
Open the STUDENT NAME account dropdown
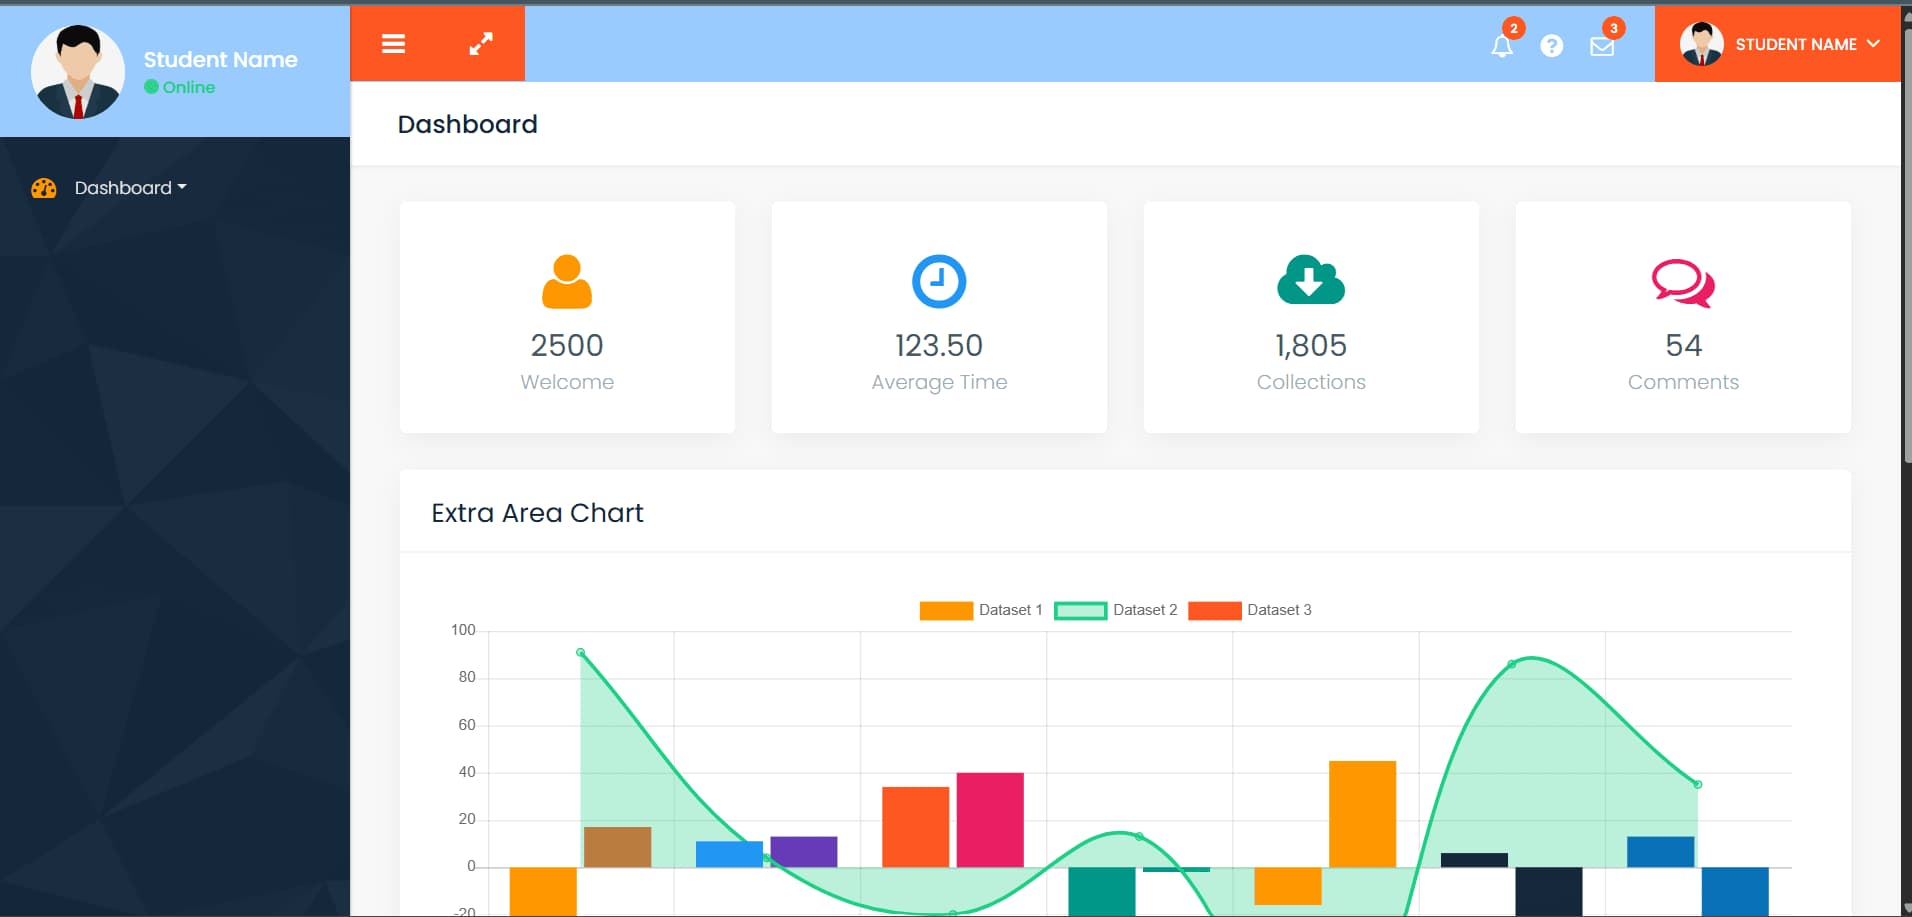point(1778,44)
